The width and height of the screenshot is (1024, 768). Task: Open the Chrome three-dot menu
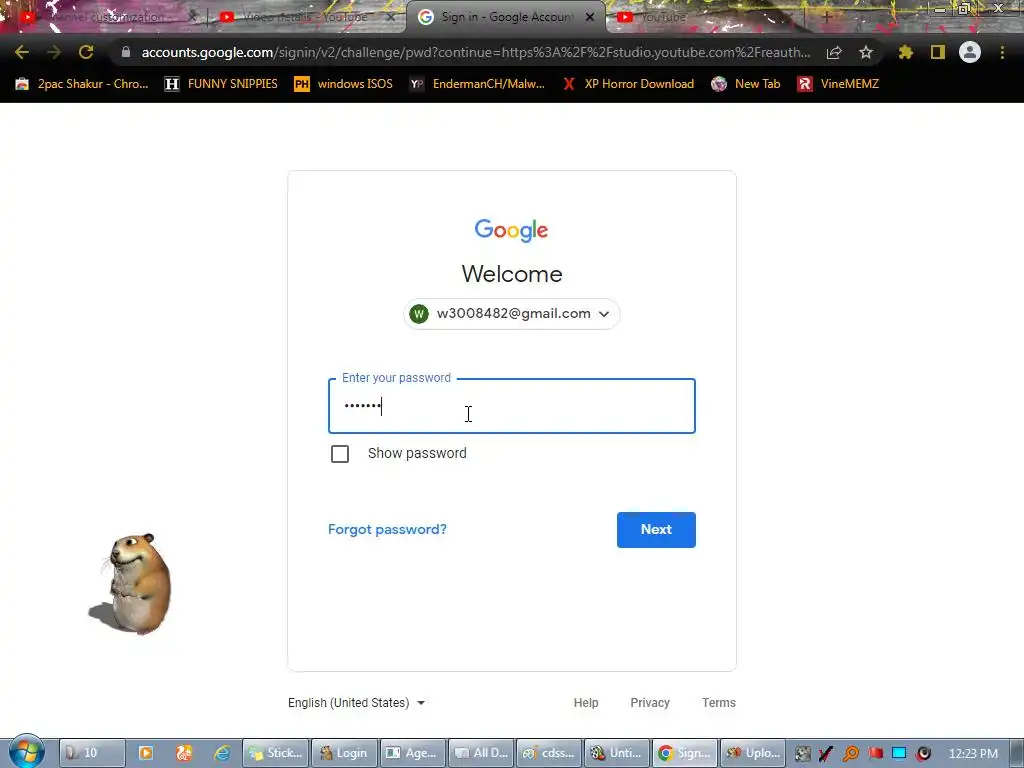pyautogui.click(x=1002, y=52)
